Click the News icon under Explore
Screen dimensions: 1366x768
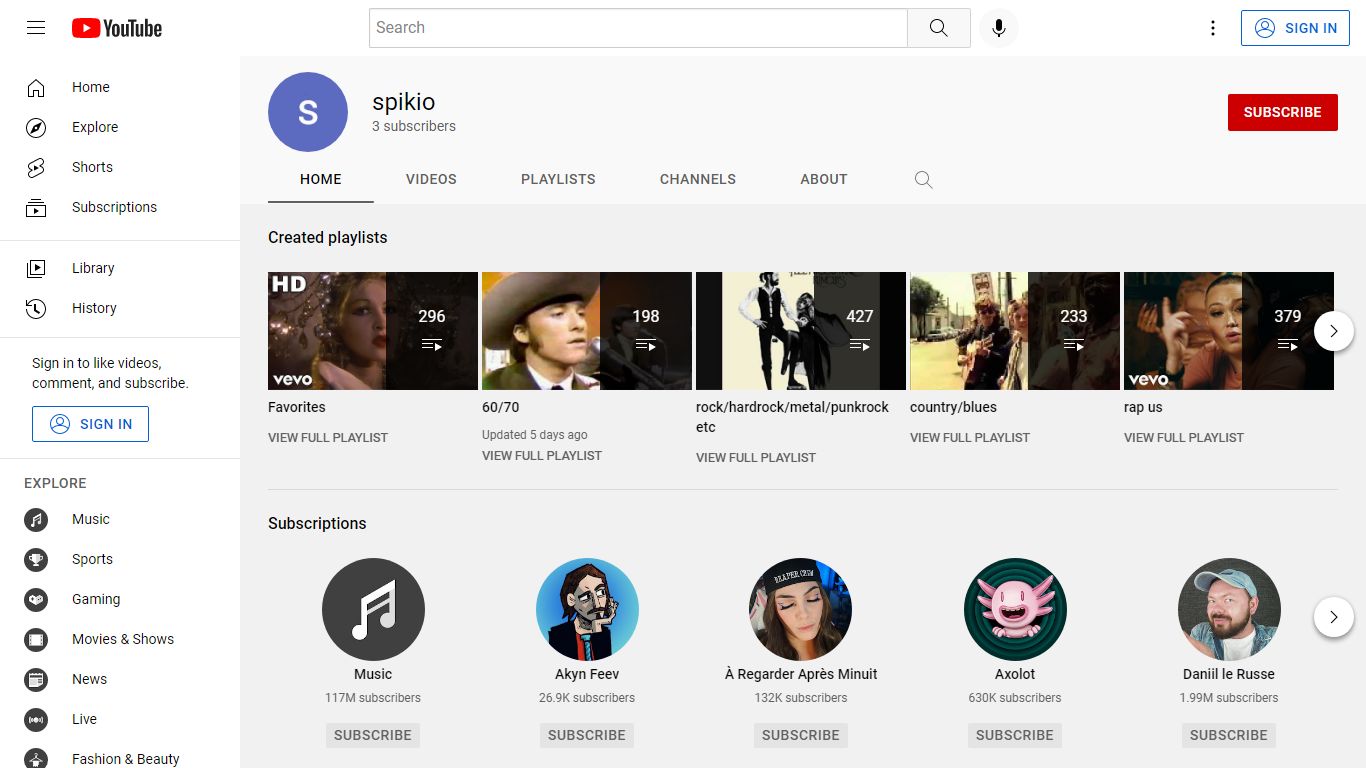pos(36,679)
